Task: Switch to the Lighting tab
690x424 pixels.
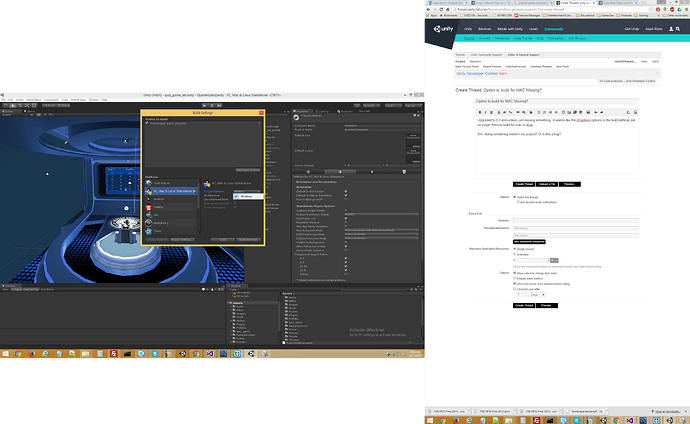Action: click(323, 111)
